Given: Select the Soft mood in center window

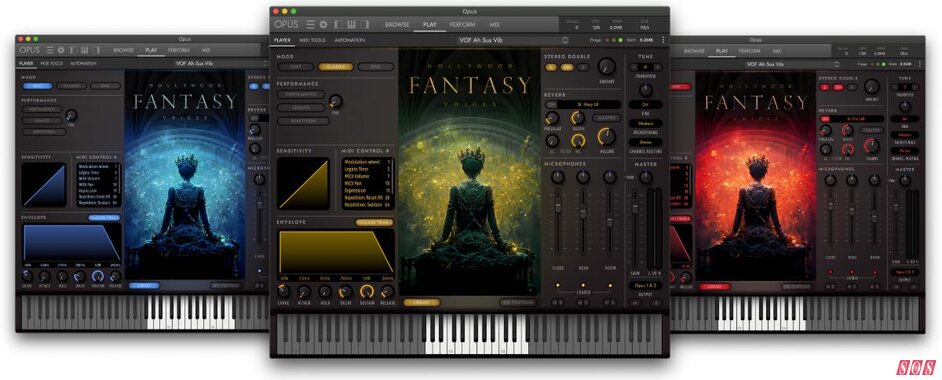Looking at the screenshot, I should tap(295, 67).
